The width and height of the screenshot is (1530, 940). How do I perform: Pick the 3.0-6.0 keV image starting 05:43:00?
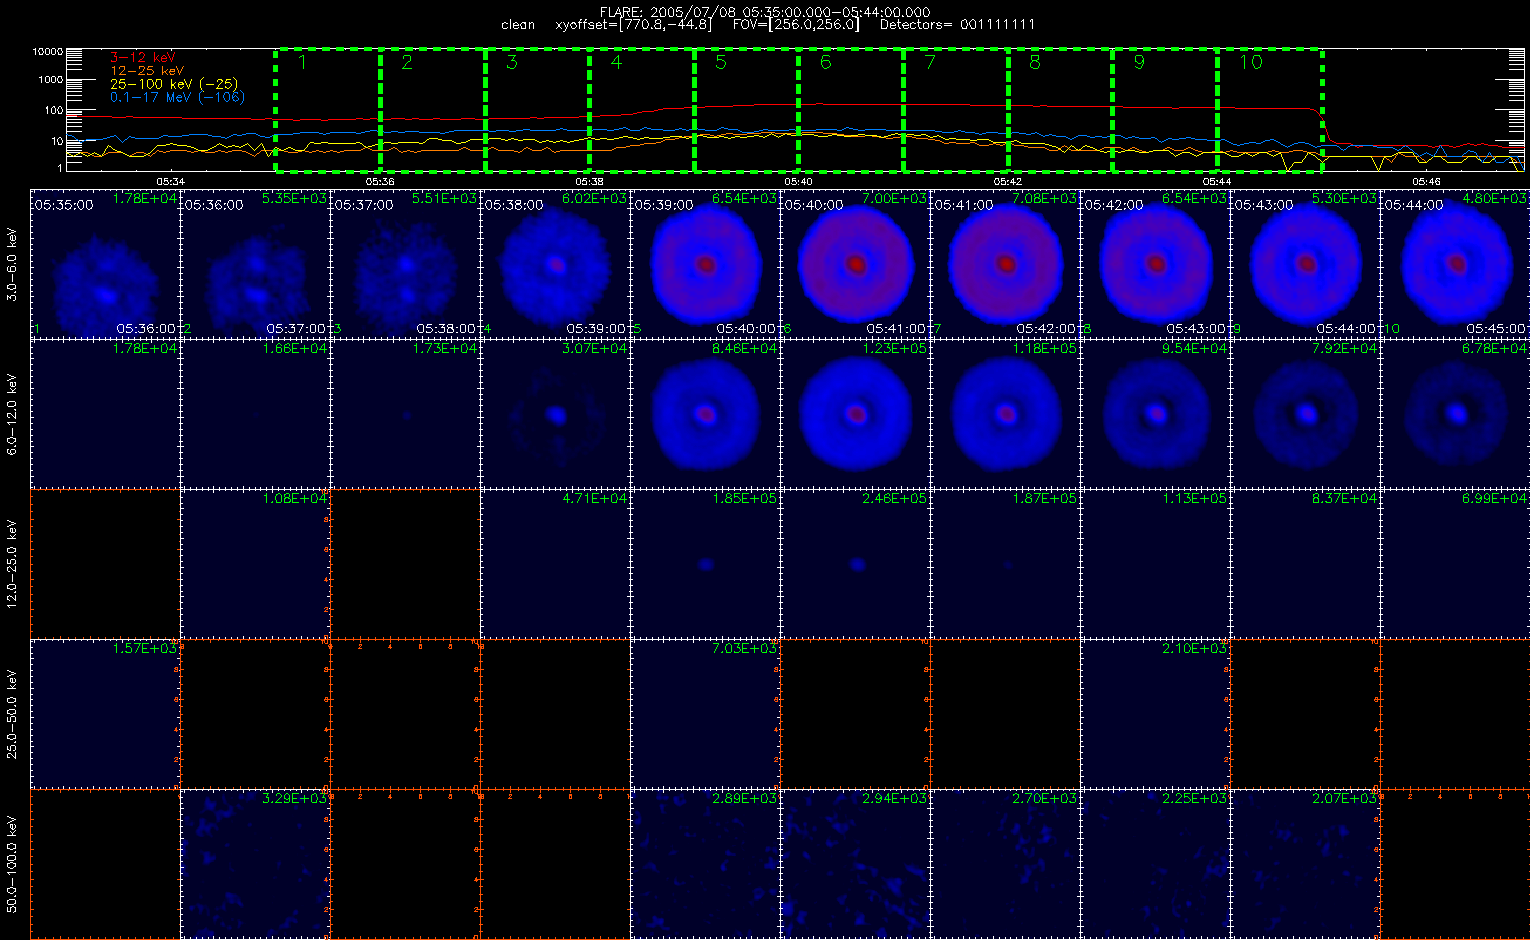[1306, 264]
